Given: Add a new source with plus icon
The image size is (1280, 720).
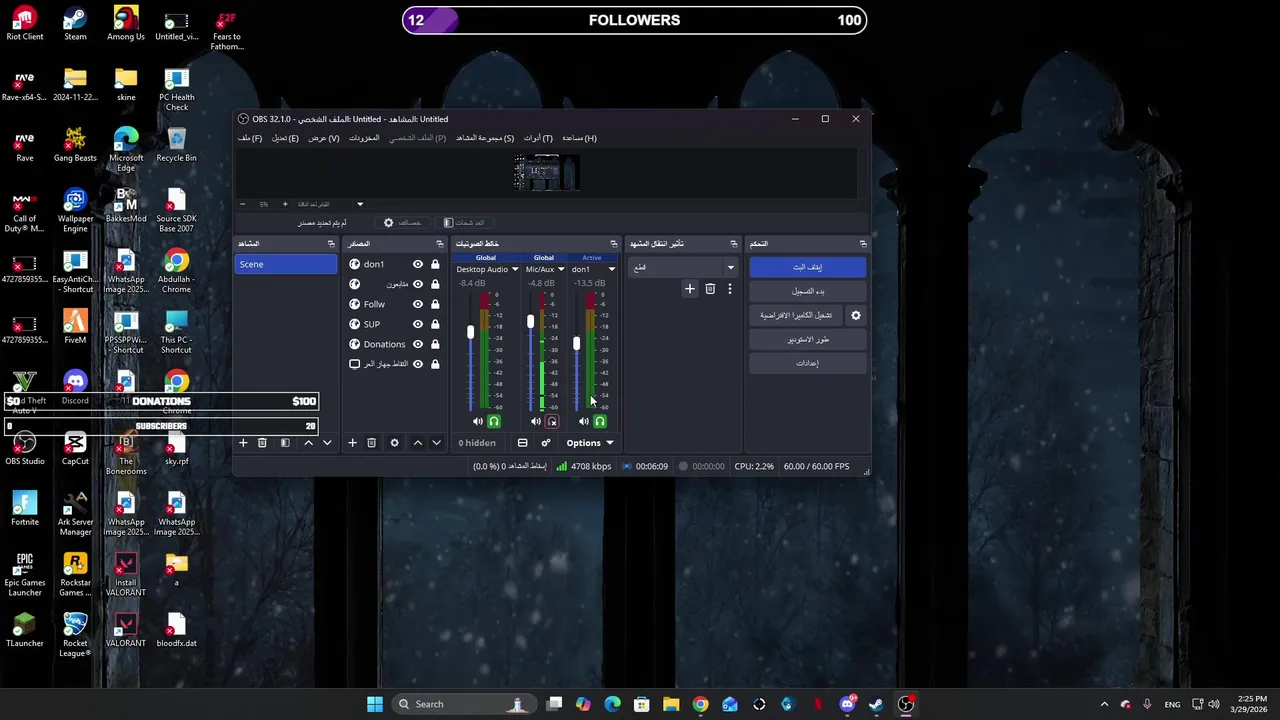Looking at the screenshot, I should (x=352, y=443).
